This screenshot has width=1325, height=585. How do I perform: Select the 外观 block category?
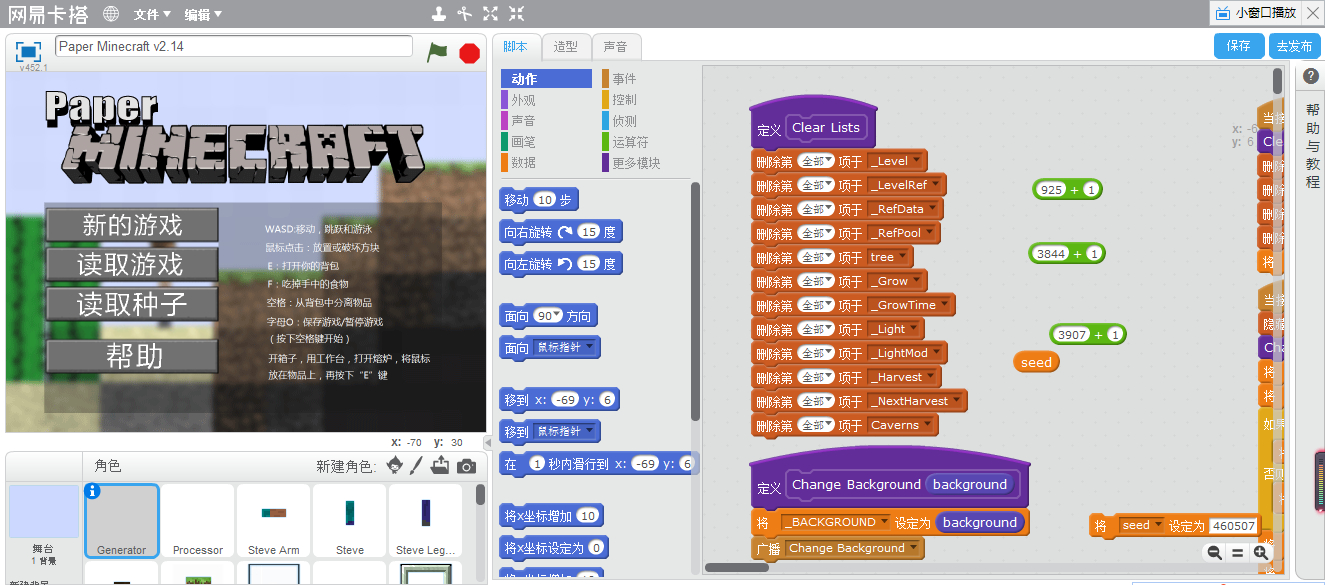tap(546, 100)
